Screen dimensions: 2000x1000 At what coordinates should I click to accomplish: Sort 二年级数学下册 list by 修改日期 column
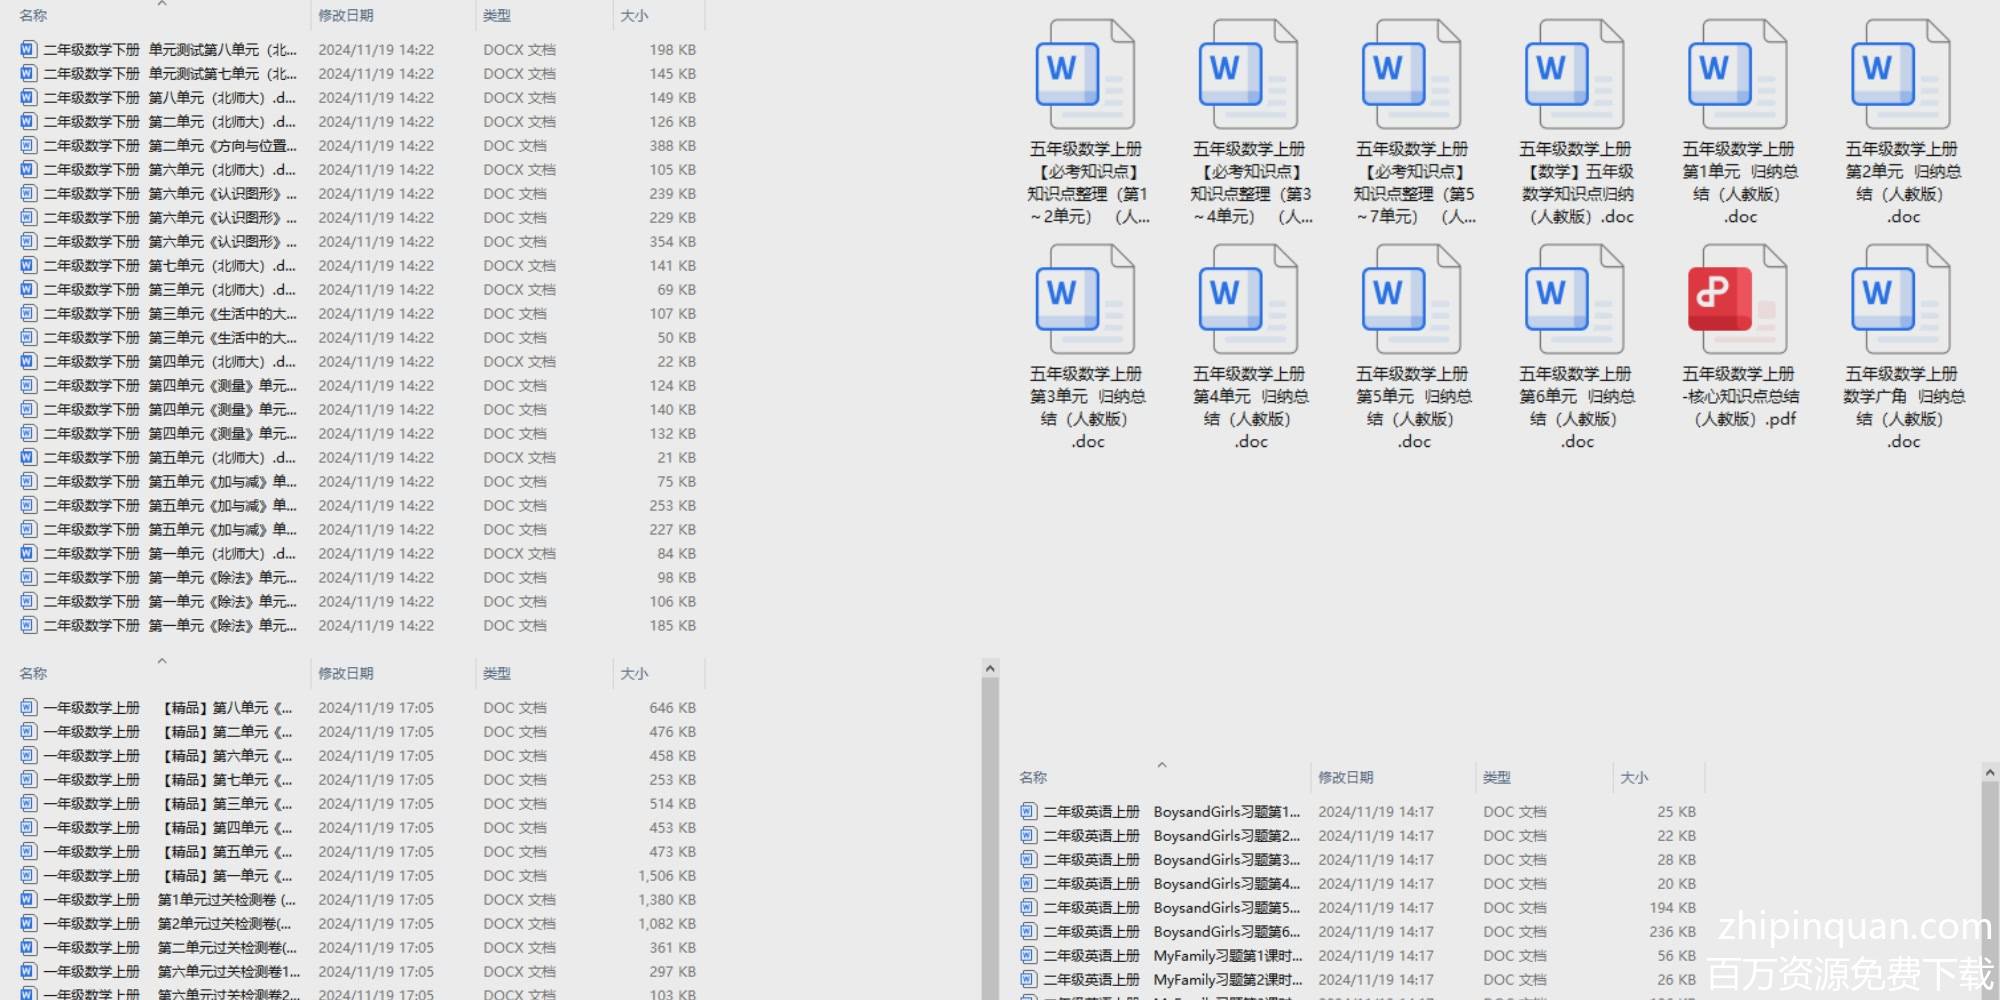click(346, 16)
